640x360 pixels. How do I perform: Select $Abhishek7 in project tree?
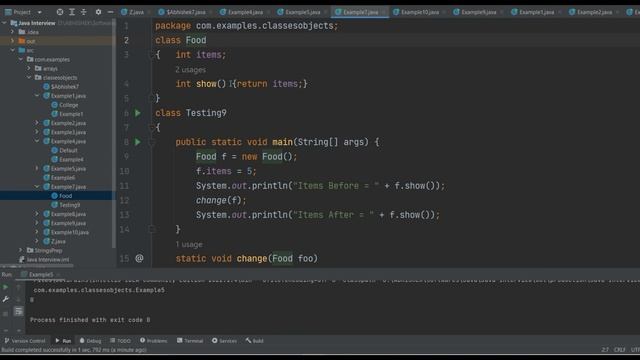pos(65,87)
